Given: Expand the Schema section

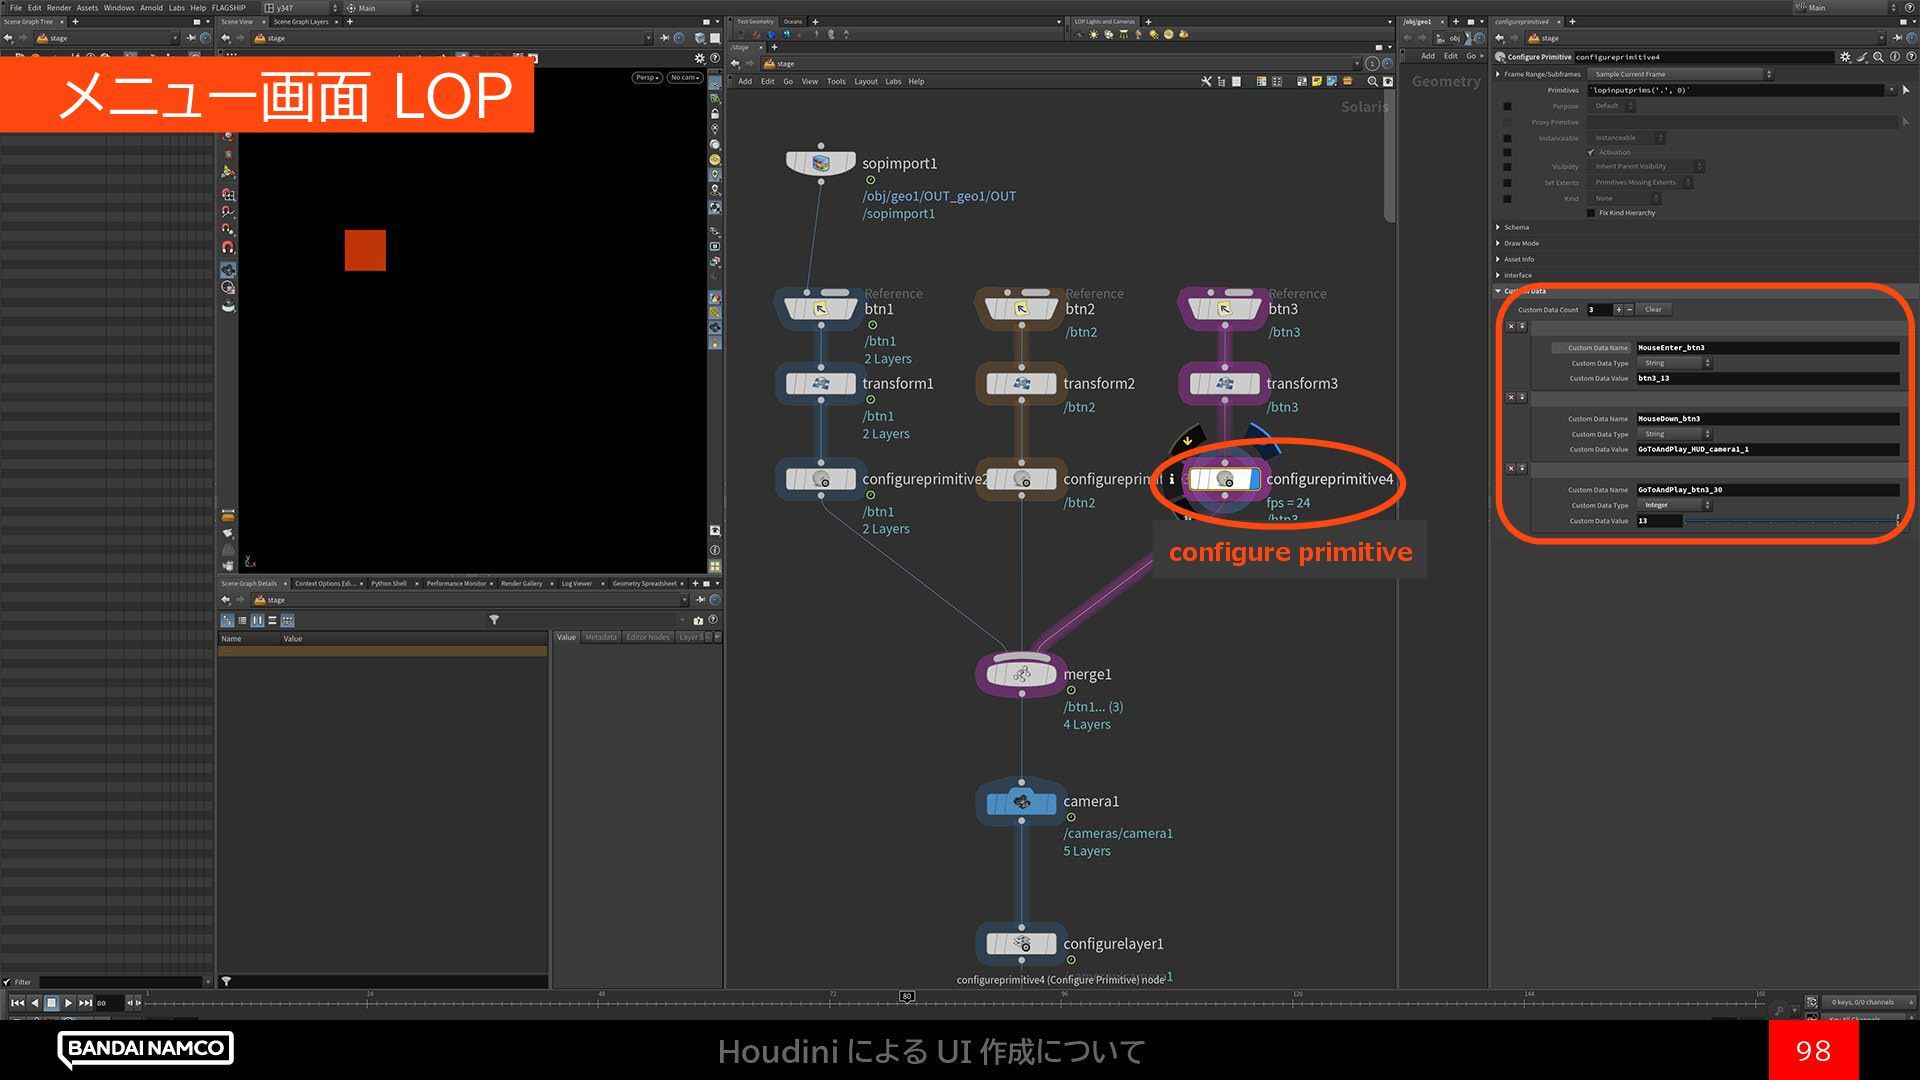Looking at the screenshot, I should point(1516,227).
